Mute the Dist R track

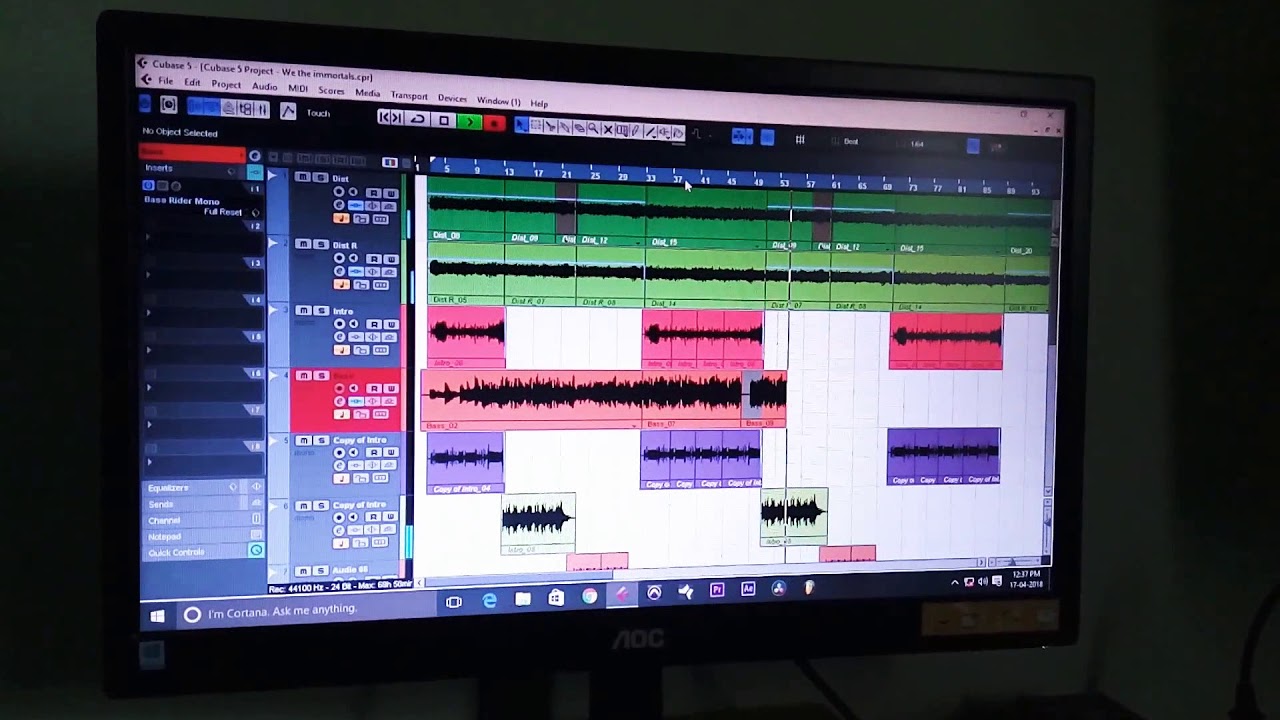coord(303,244)
